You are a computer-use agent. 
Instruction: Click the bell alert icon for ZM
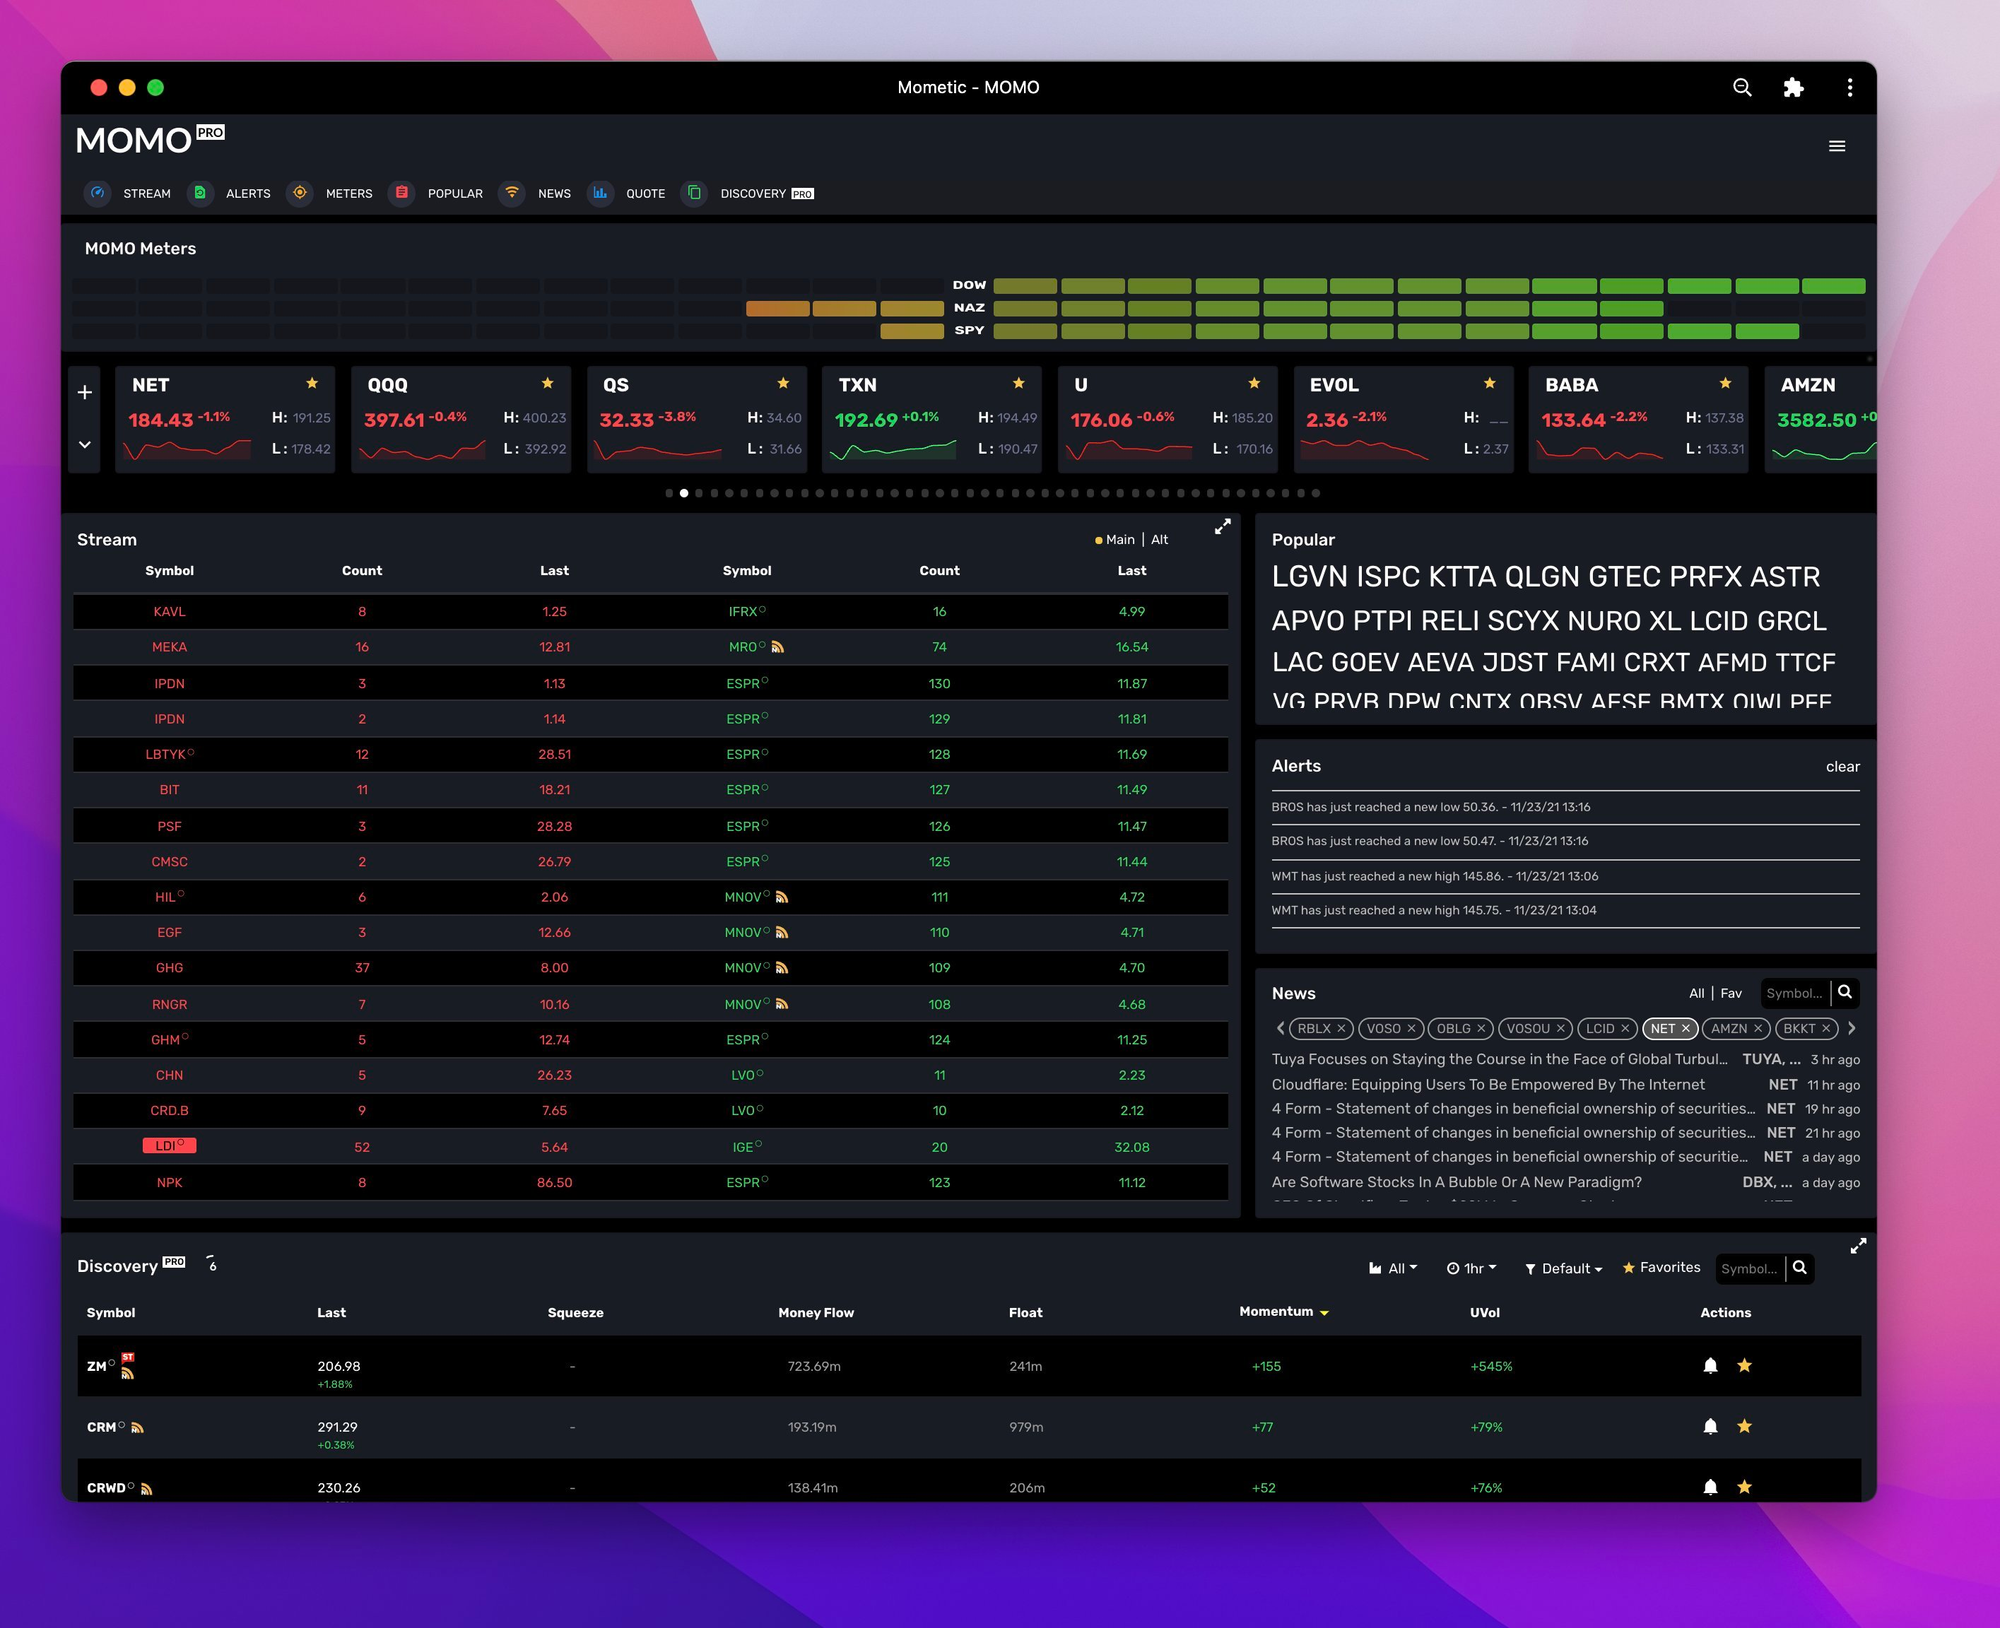click(x=1710, y=1366)
